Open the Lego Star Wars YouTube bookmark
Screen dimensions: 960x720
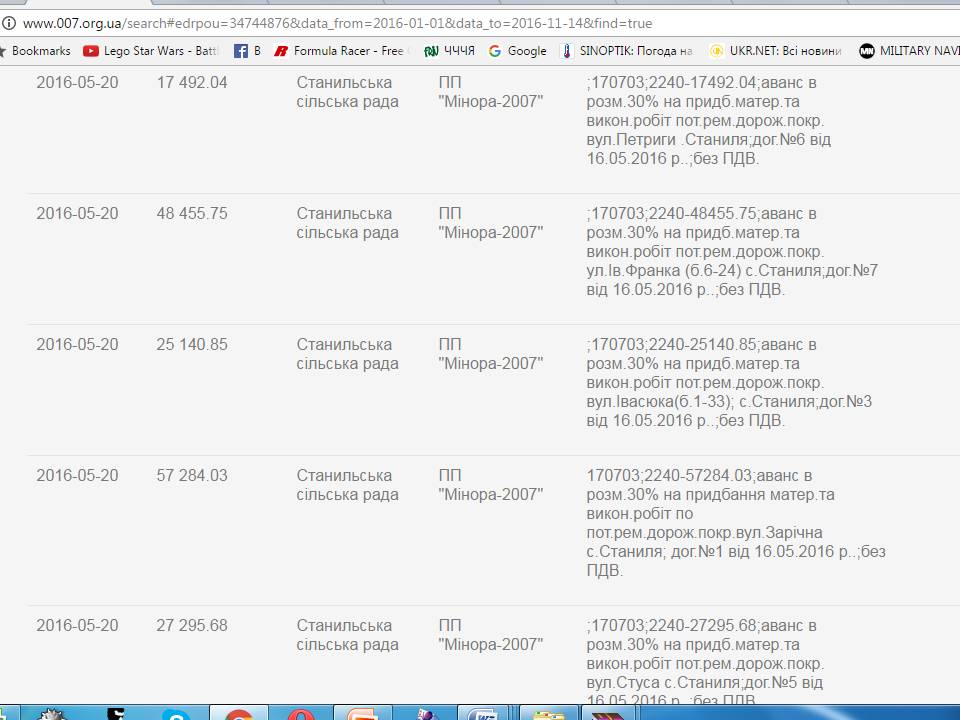(x=151, y=51)
